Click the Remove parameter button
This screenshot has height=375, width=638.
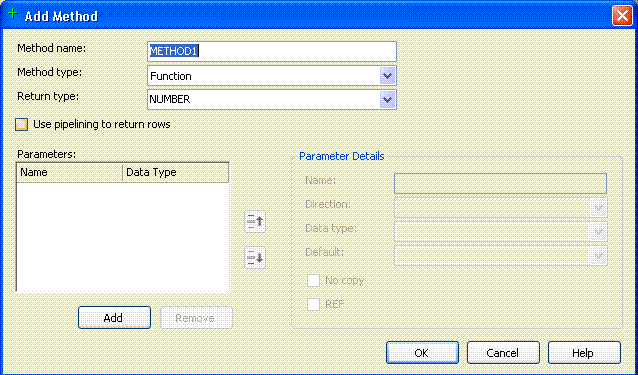197,318
